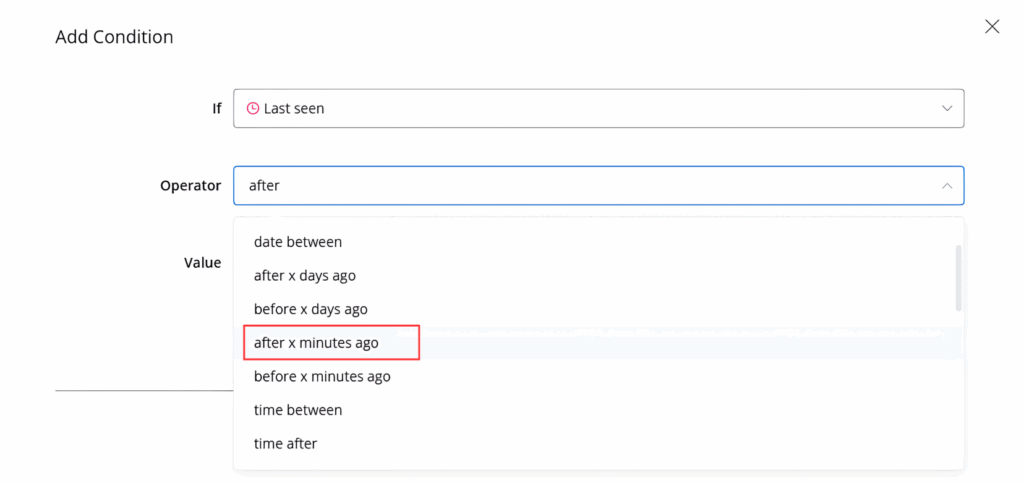The height and width of the screenshot is (483, 1024).
Task: Pick "time after" from the operator list
Action: (x=285, y=444)
